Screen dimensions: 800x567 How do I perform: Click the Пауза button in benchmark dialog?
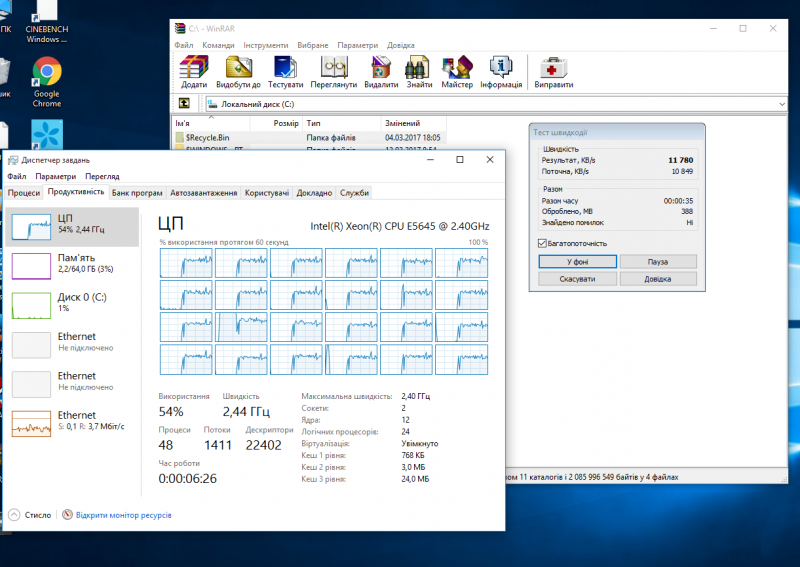pyautogui.click(x=657, y=261)
